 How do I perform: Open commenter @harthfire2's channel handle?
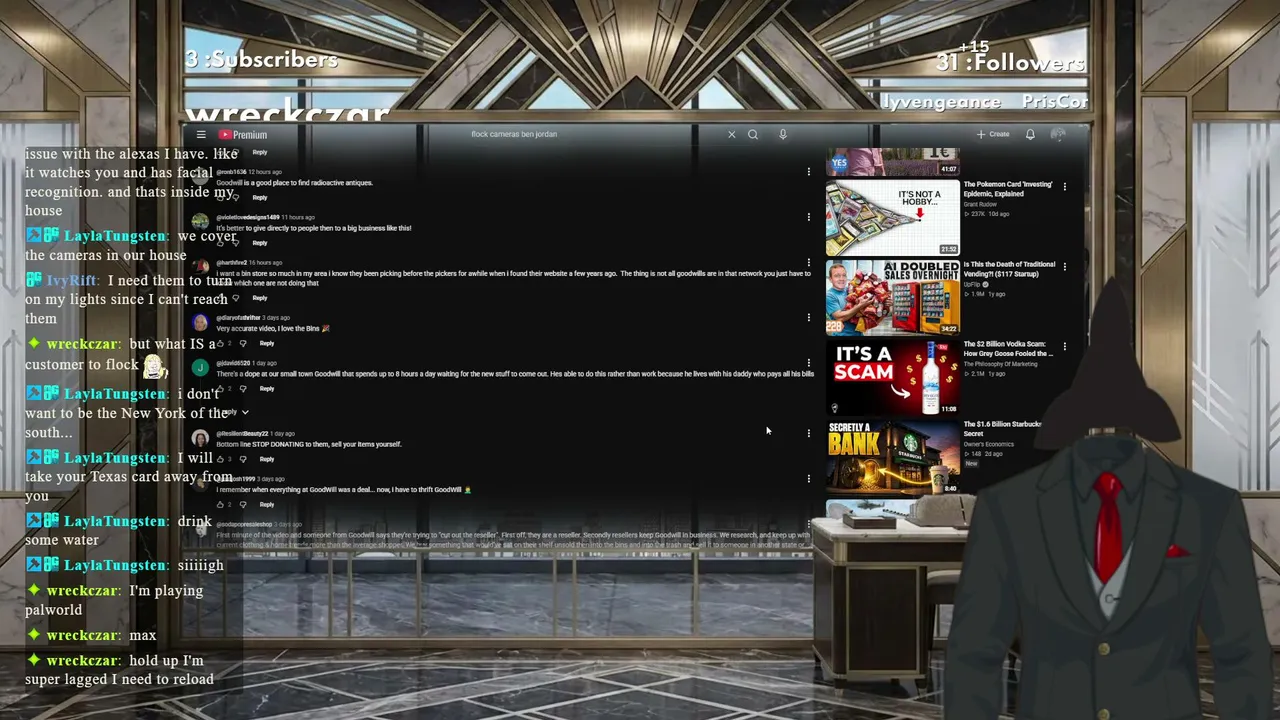pos(231,262)
